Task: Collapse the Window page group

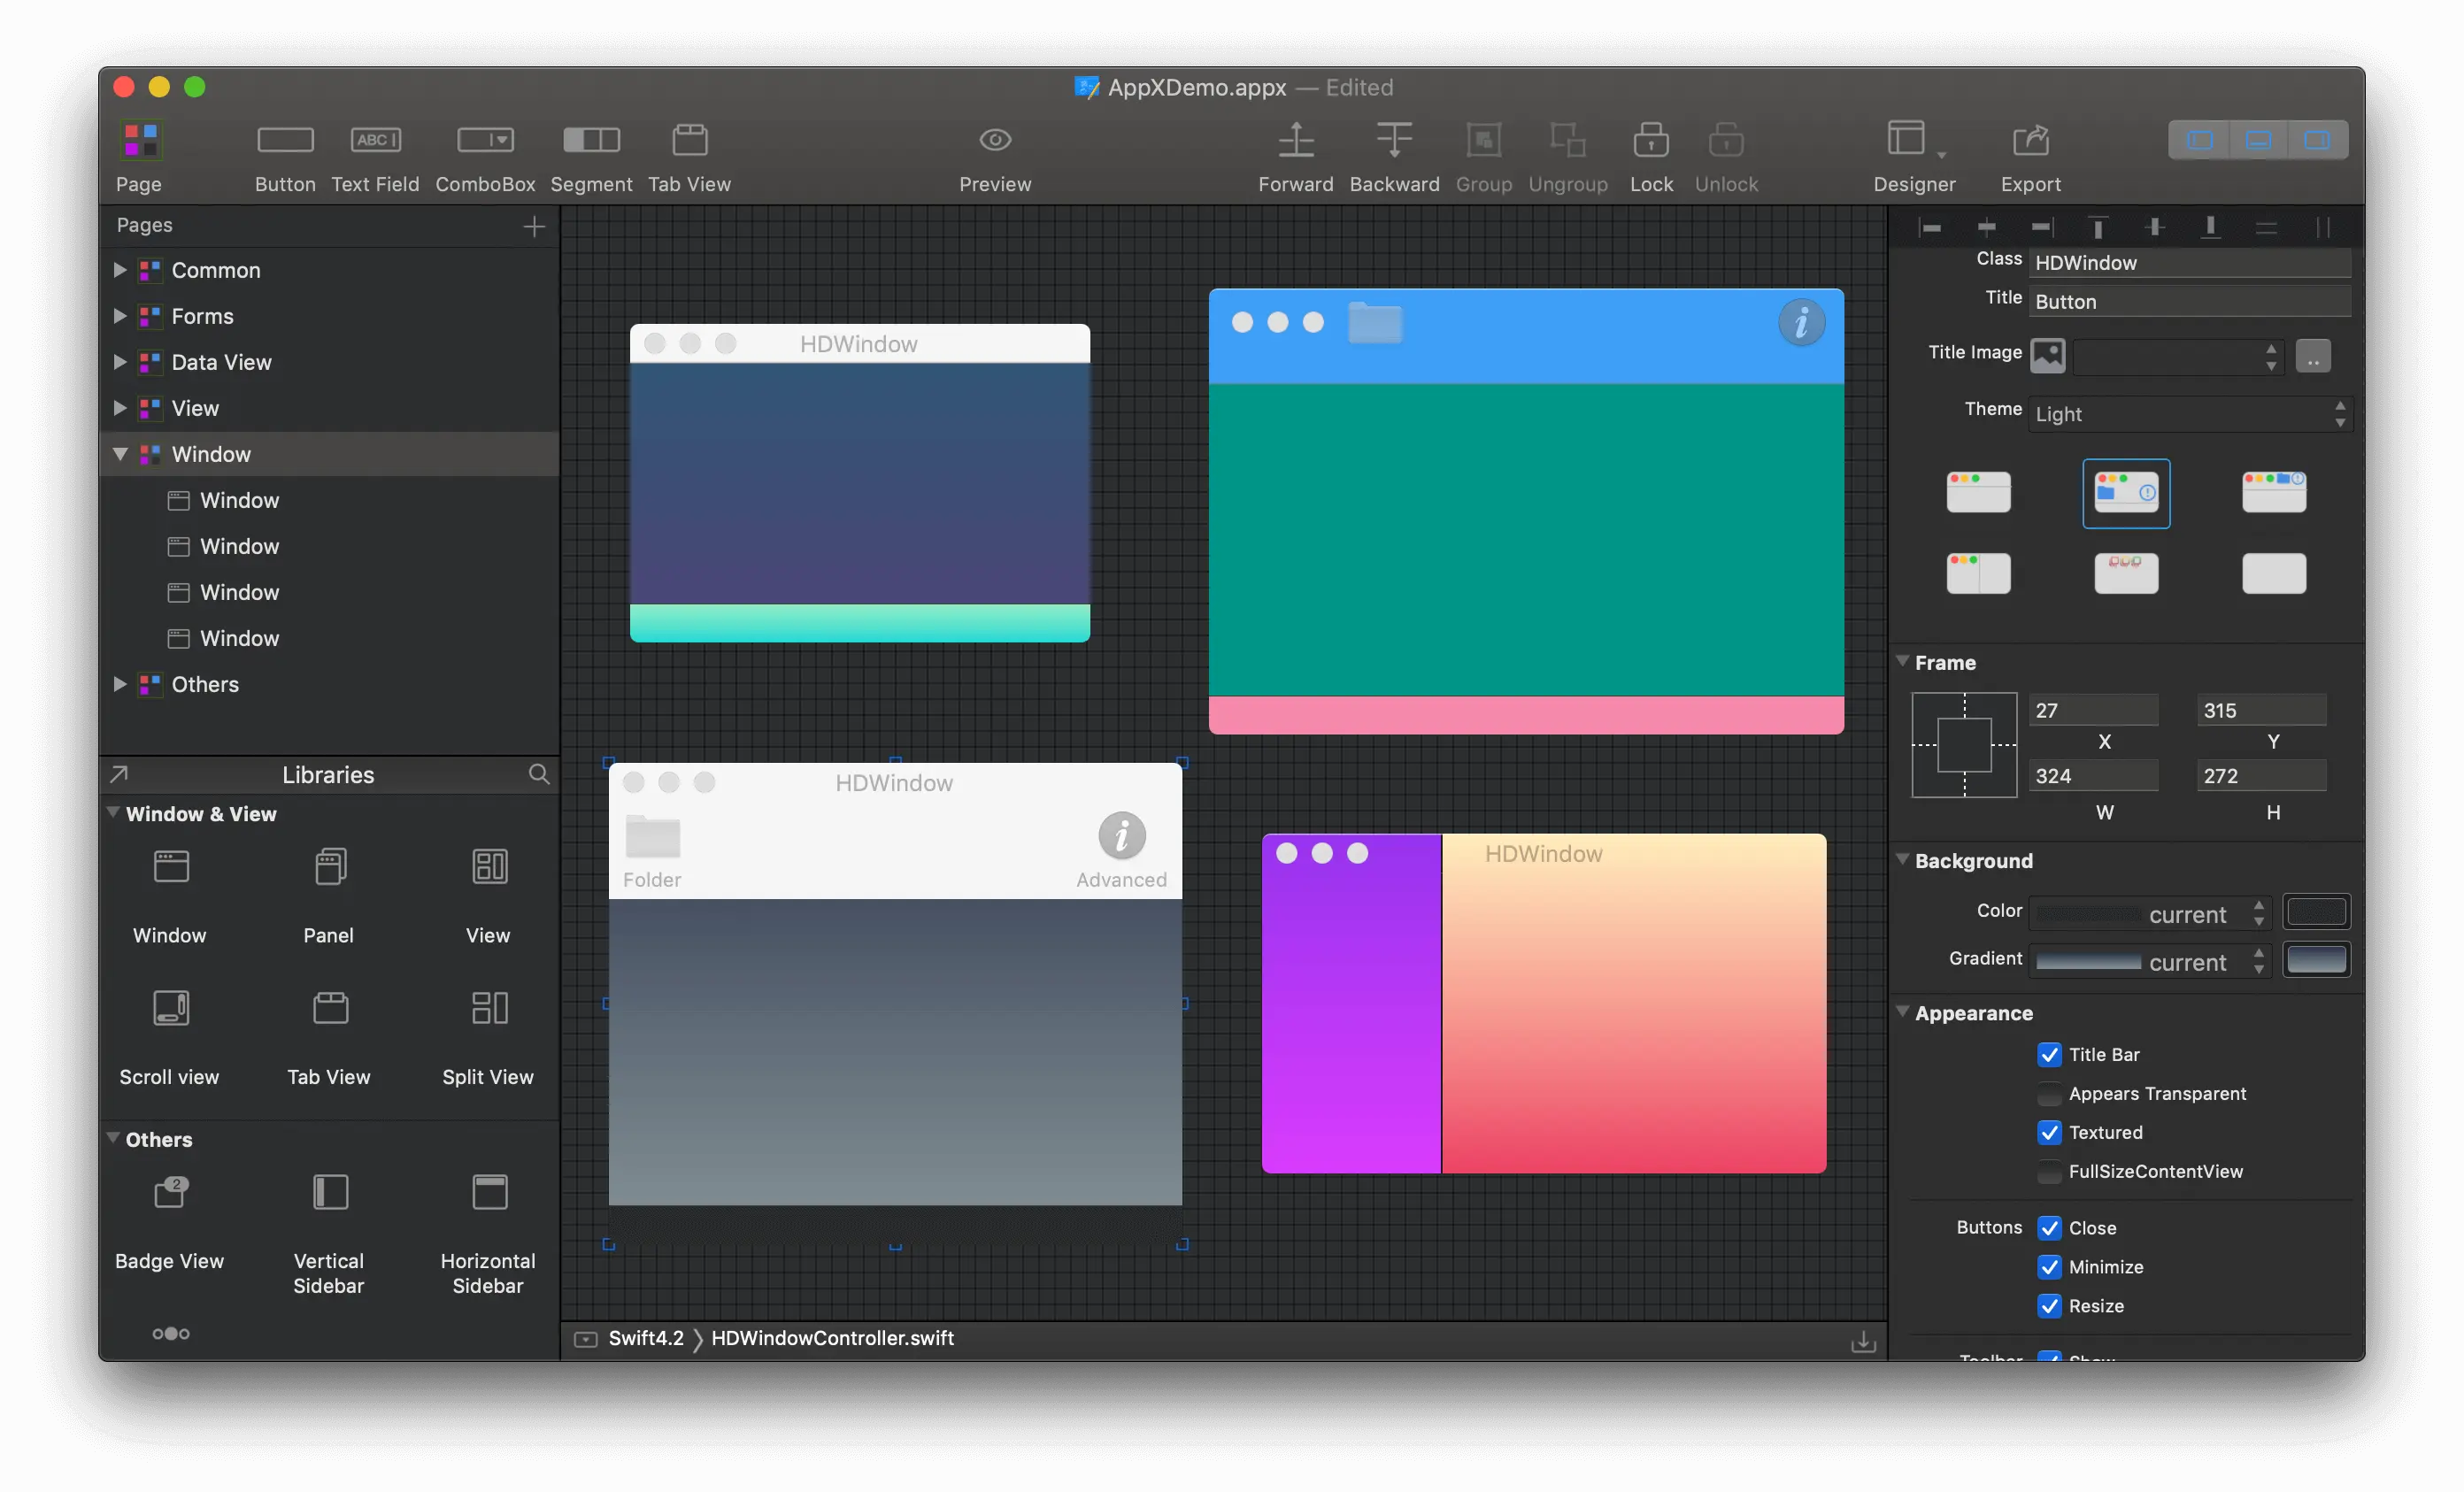Action: click(120, 454)
